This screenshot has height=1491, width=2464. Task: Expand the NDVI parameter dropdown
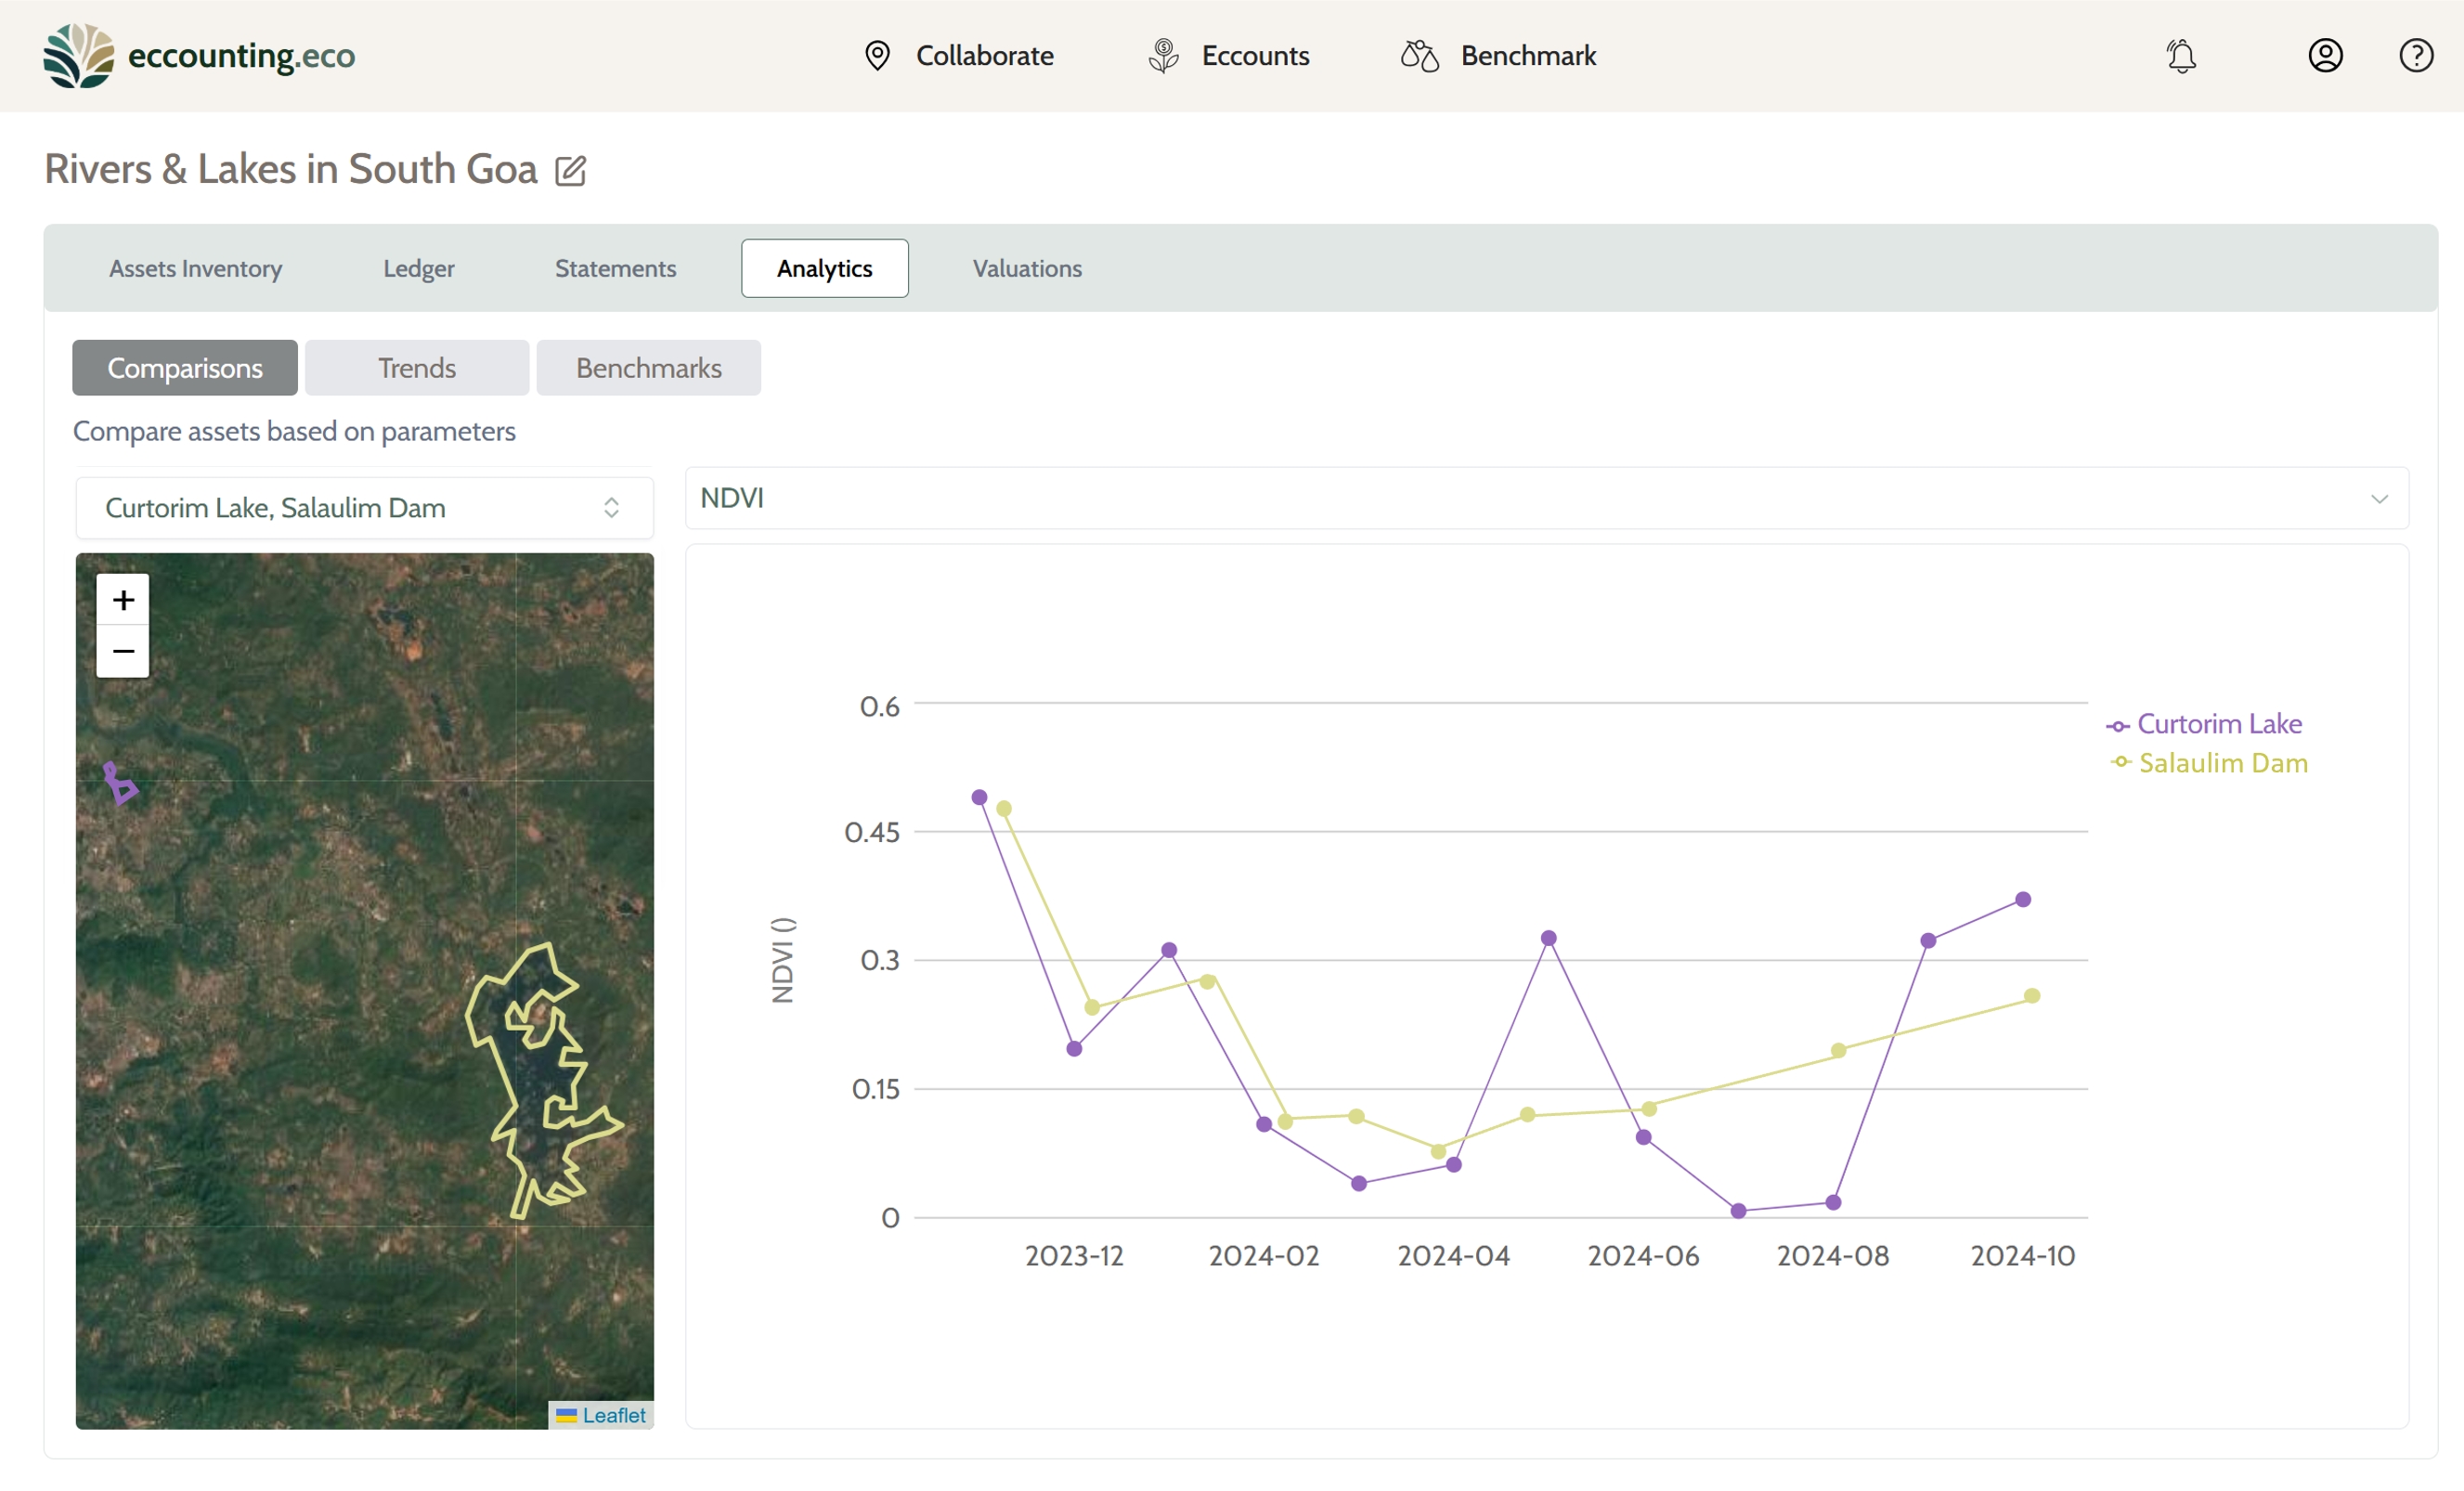point(1546,498)
